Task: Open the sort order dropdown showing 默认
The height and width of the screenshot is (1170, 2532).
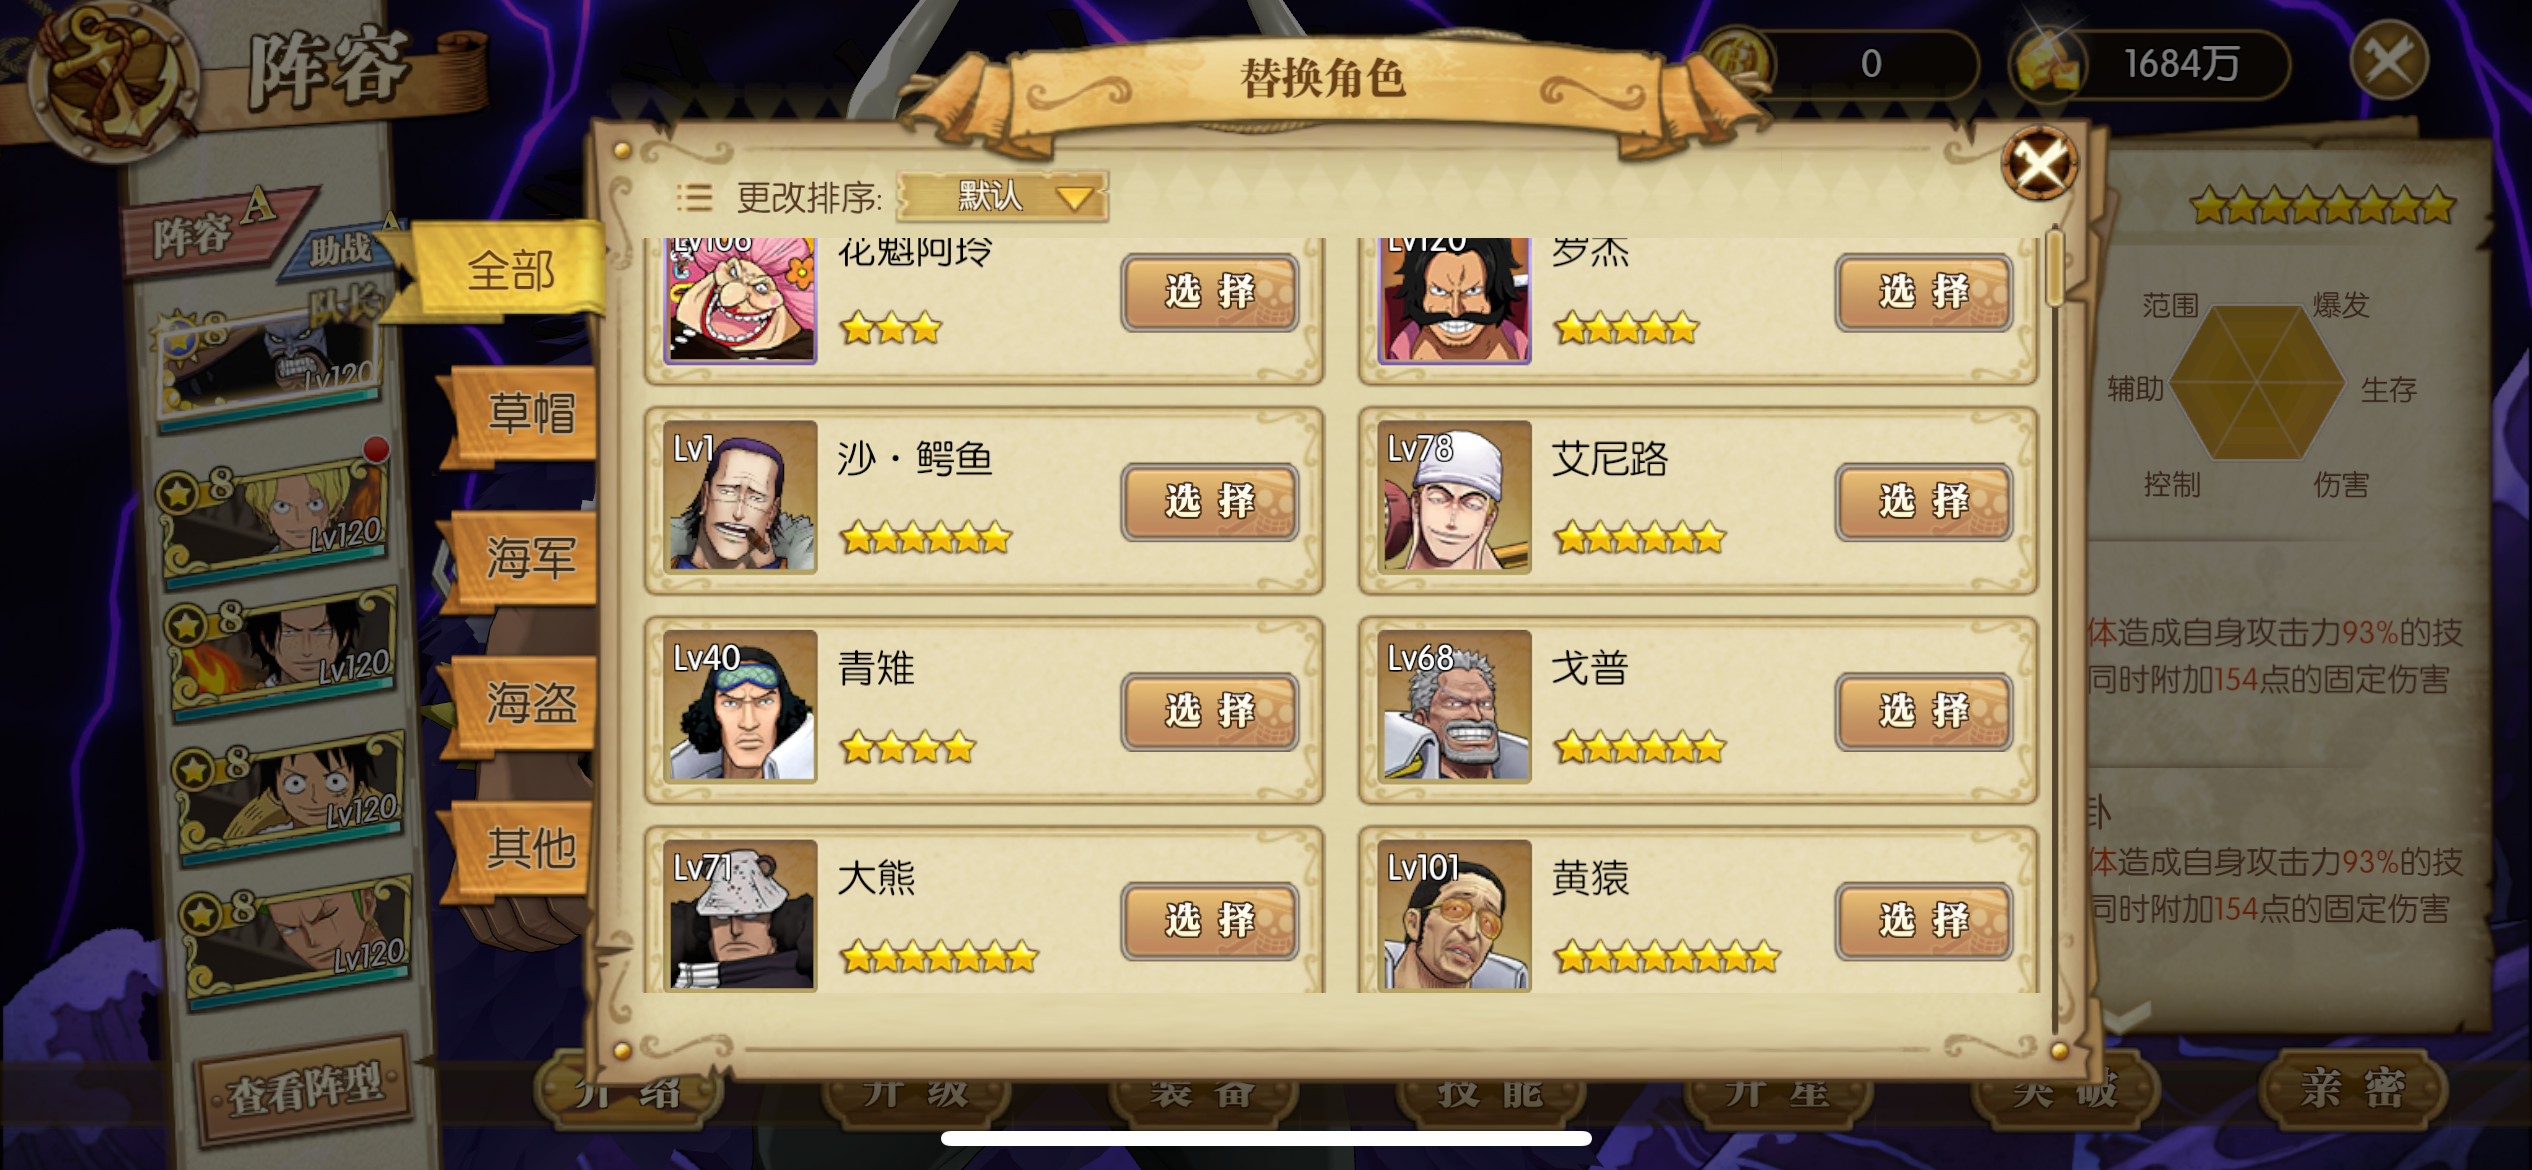Action: [x=1002, y=196]
